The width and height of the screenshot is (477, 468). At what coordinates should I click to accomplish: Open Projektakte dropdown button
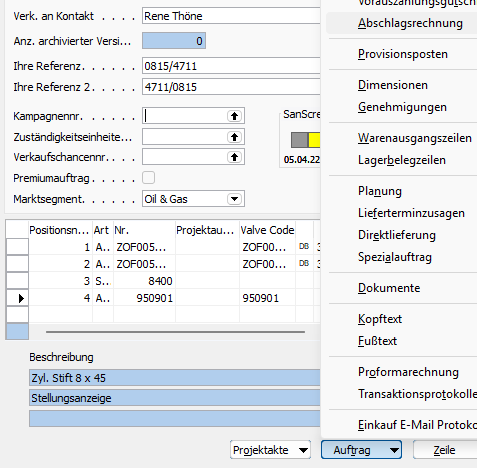coord(270,450)
